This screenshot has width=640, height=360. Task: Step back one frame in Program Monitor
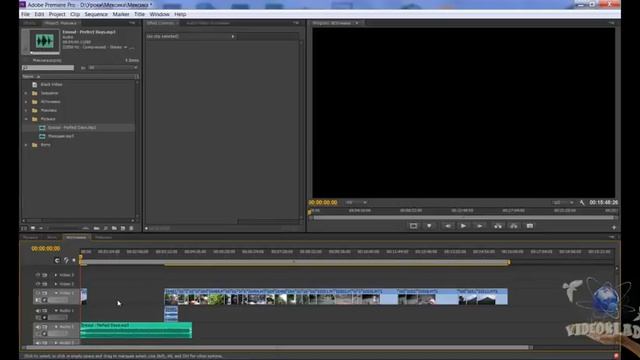pos(448,226)
